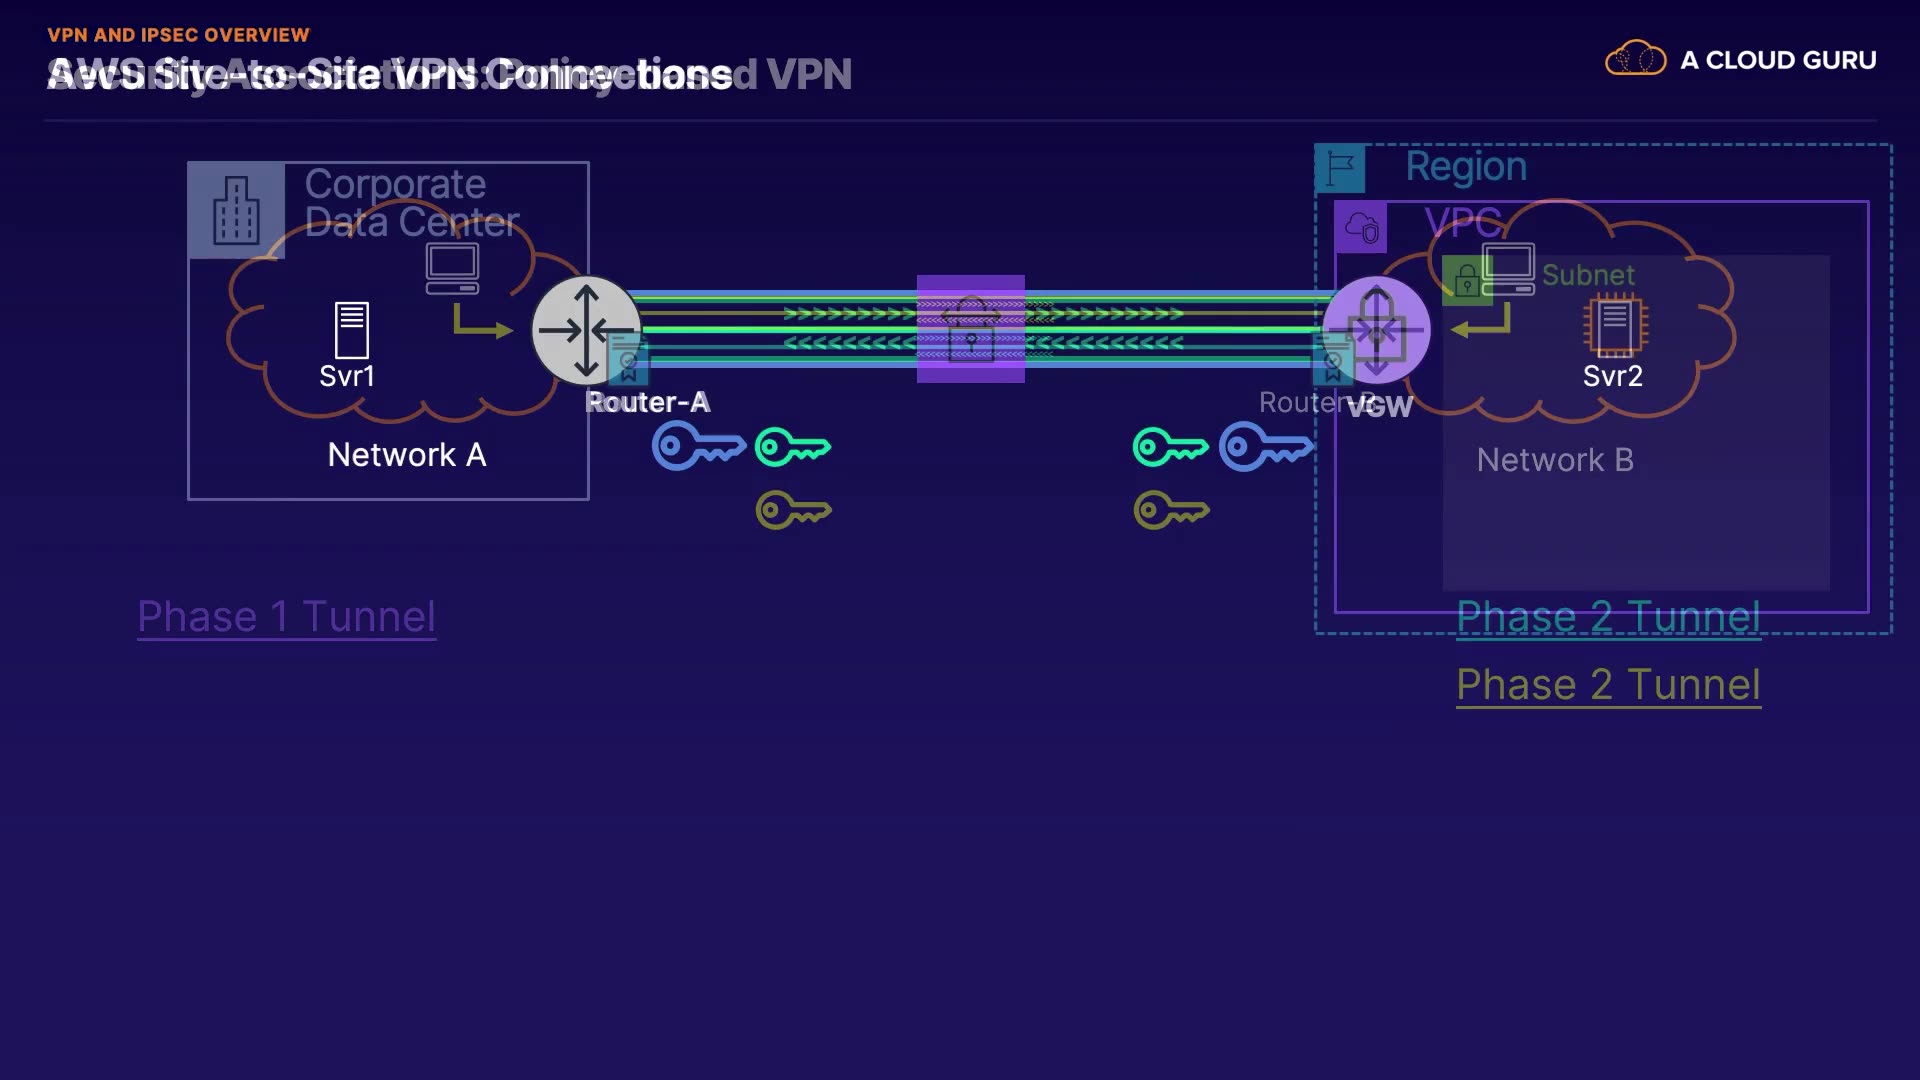
Task: Click the olive Phase 2 Tunnel link
Action: pos(1607,685)
